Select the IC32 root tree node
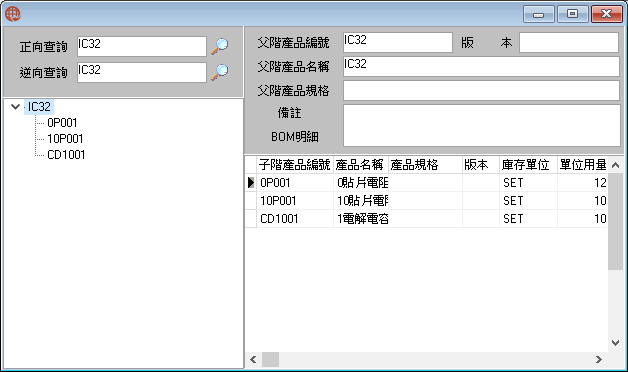 point(39,107)
